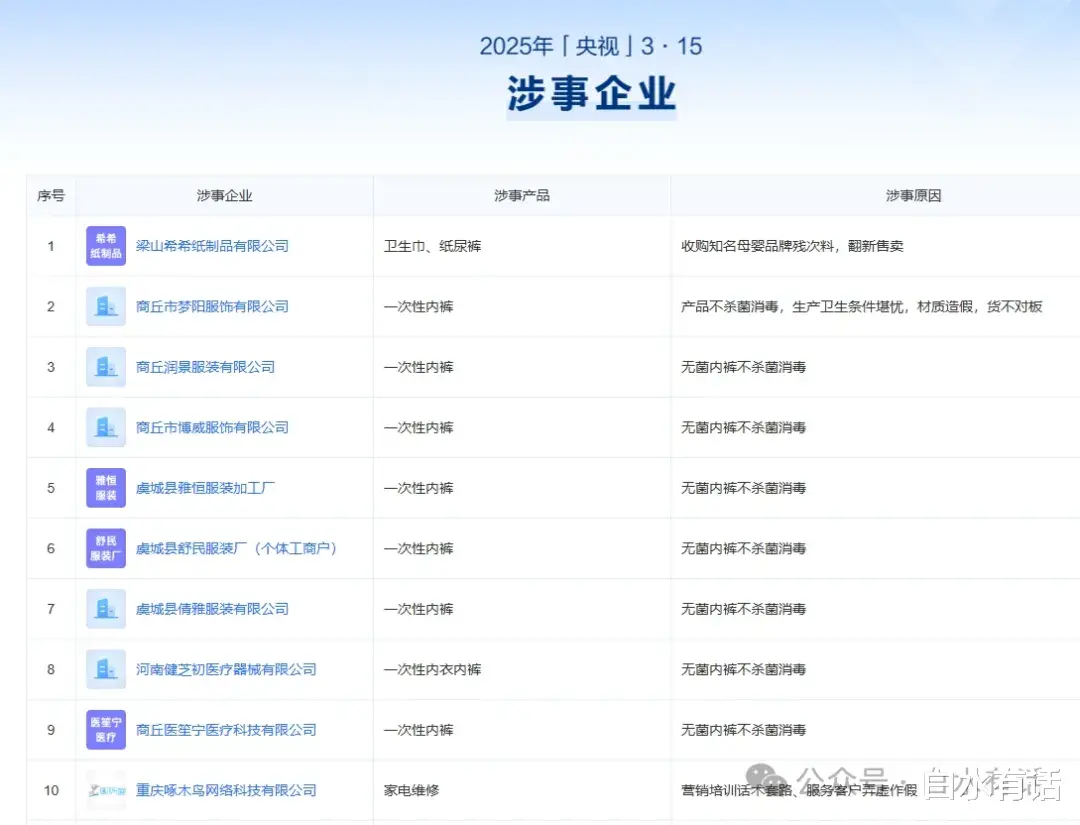Open the 商丘市梦阳服饰有限公司 company link
Image resolution: width=1080 pixels, height=825 pixels.
pos(212,306)
